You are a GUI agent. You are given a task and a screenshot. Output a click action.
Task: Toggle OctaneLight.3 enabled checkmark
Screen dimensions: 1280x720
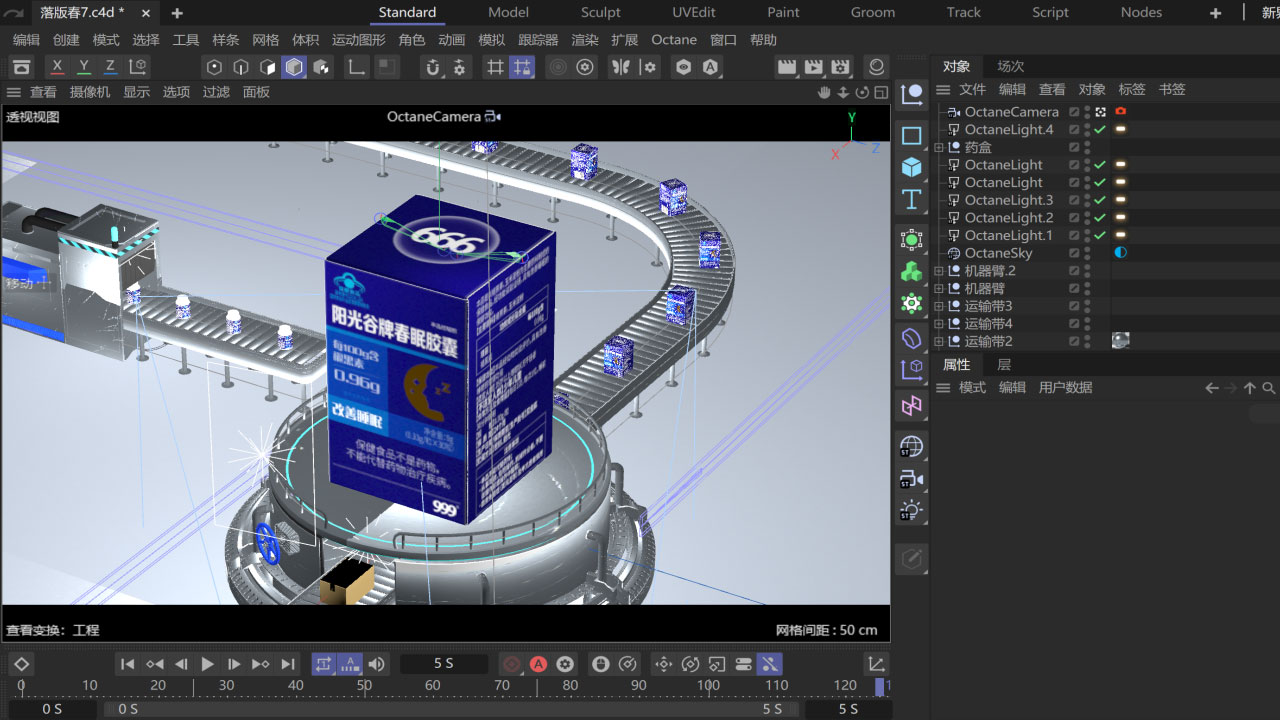coord(1100,200)
